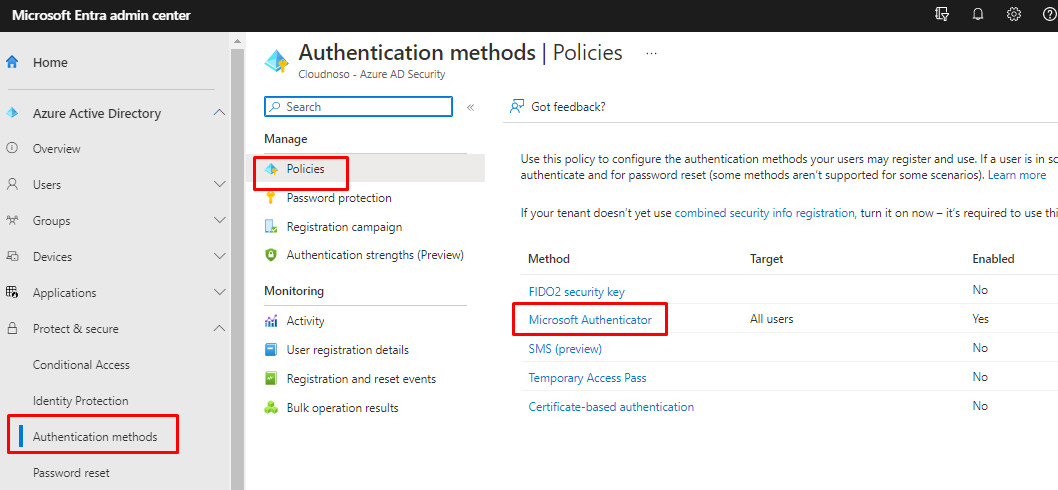Click the notifications bell icon
1058x490 pixels.
(x=978, y=15)
